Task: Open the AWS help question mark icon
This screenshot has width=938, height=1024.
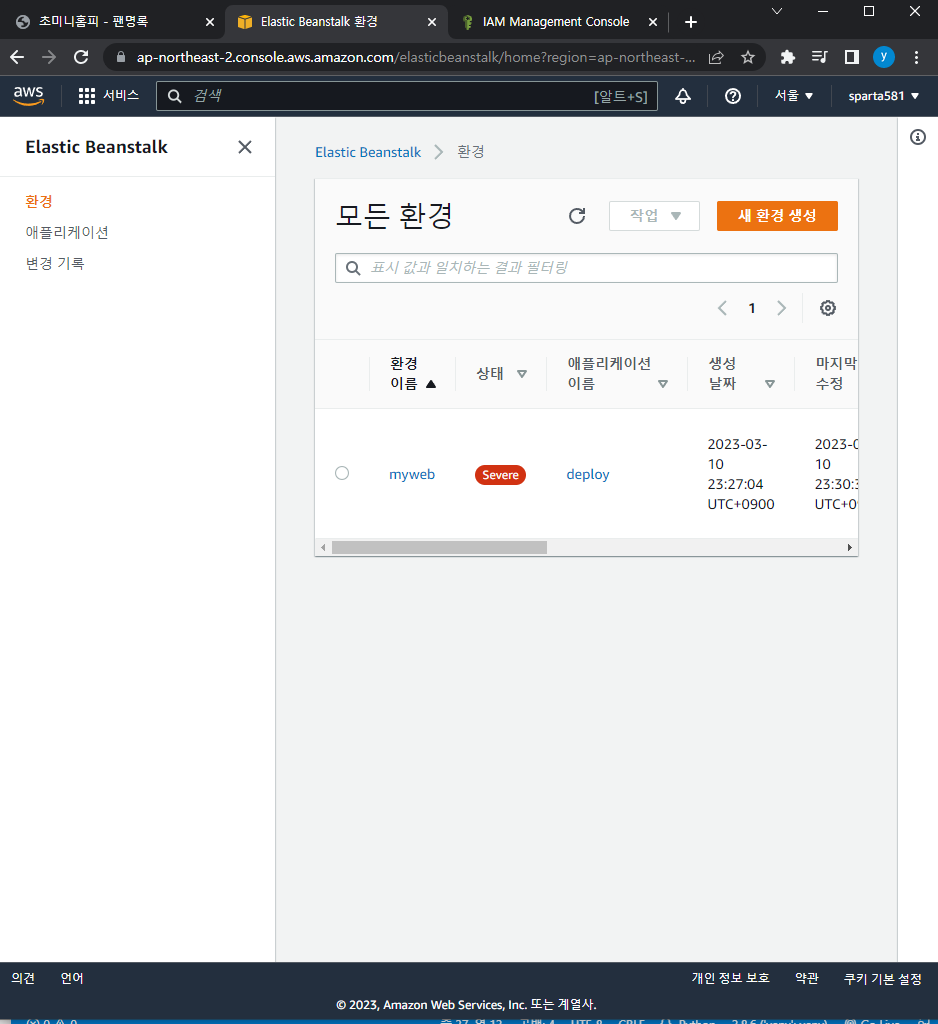Action: coord(733,96)
